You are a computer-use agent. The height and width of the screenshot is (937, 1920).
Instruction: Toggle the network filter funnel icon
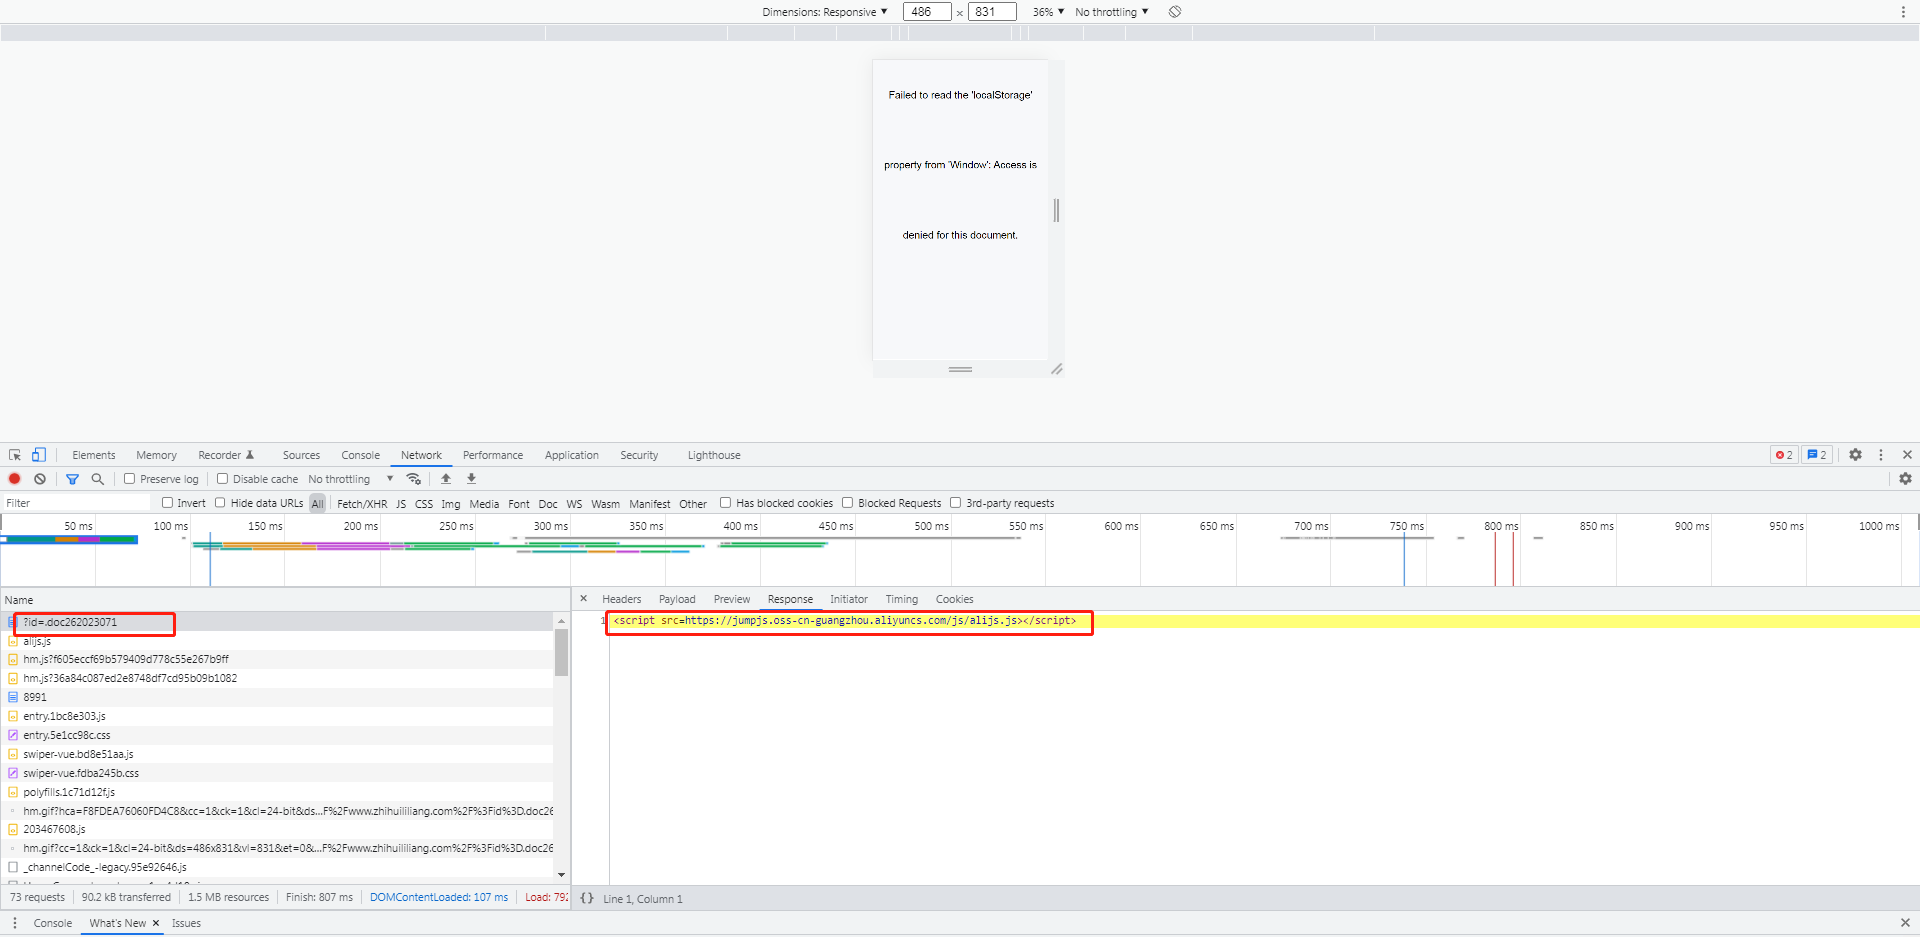(x=72, y=479)
